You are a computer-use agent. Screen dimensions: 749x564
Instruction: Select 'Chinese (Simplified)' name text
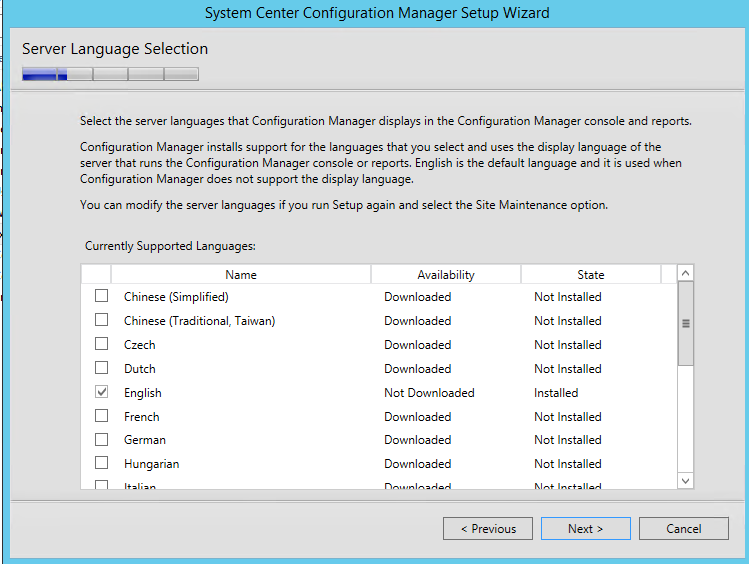pyautogui.click(x=176, y=297)
